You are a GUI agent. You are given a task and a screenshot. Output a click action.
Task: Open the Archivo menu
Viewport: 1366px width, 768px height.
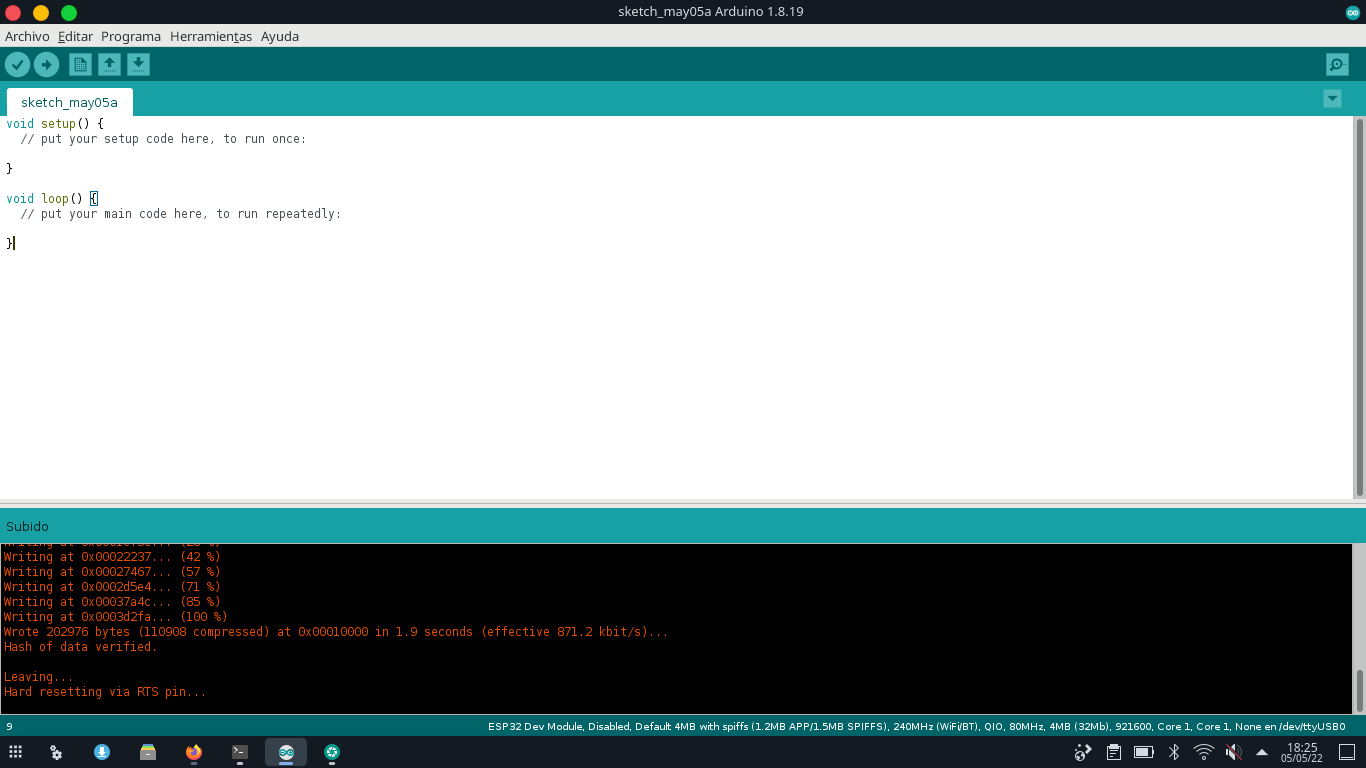click(x=27, y=36)
